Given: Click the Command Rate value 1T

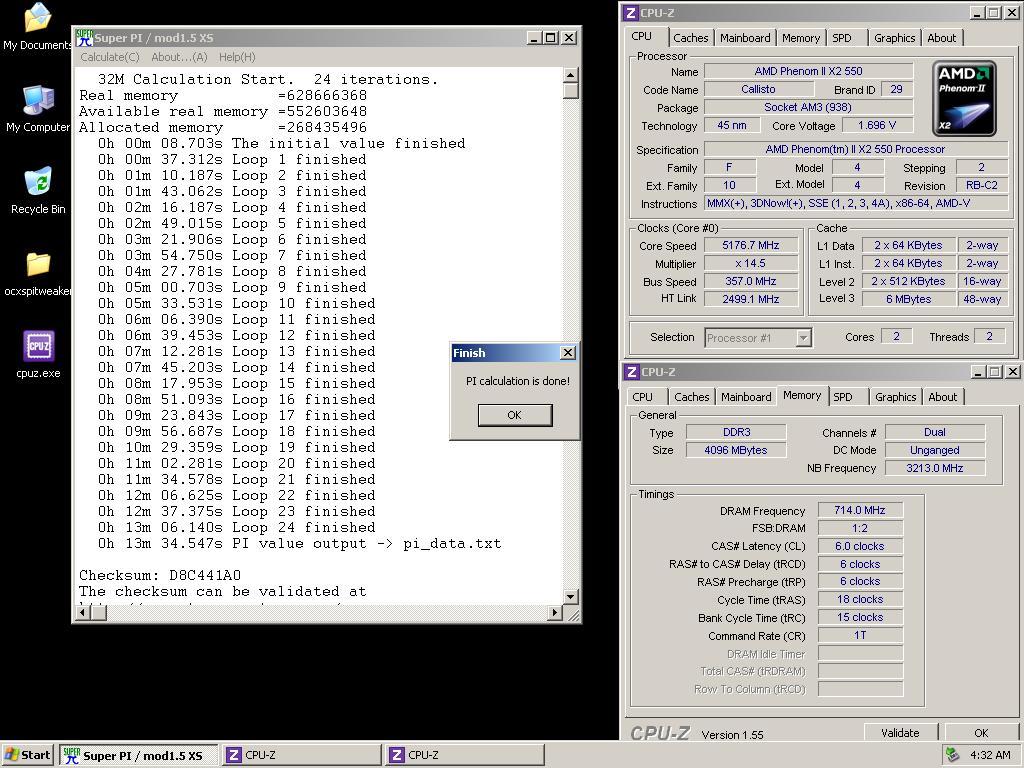Looking at the screenshot, I should 860,635.
